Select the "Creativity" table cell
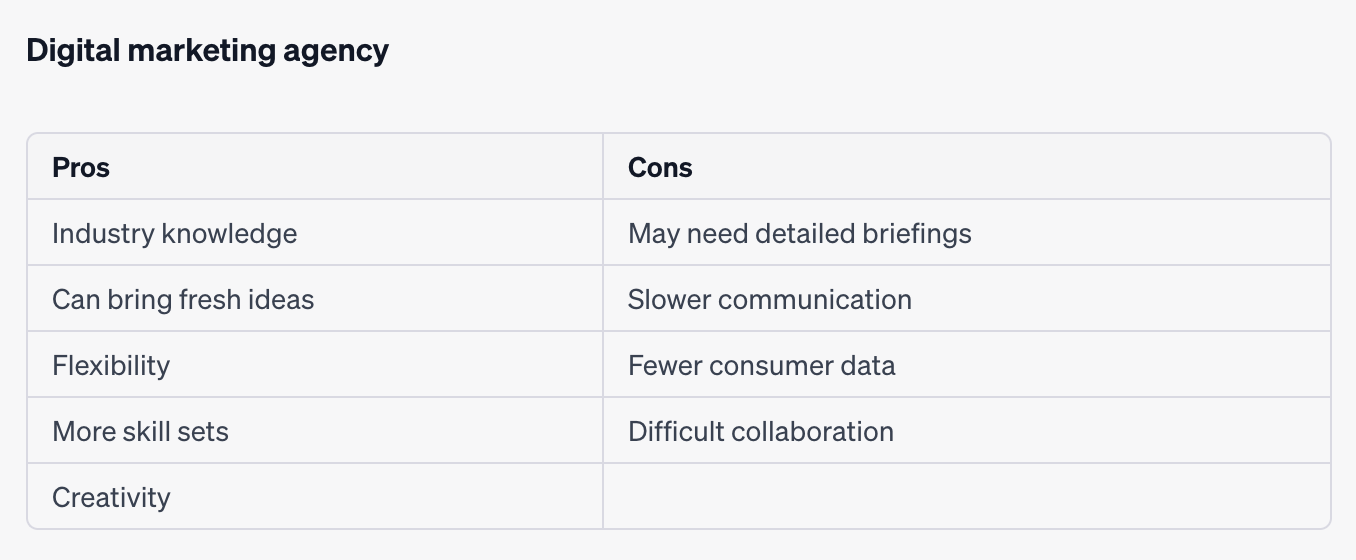Viewport: 1356px width, 560px height. [111, 498]
